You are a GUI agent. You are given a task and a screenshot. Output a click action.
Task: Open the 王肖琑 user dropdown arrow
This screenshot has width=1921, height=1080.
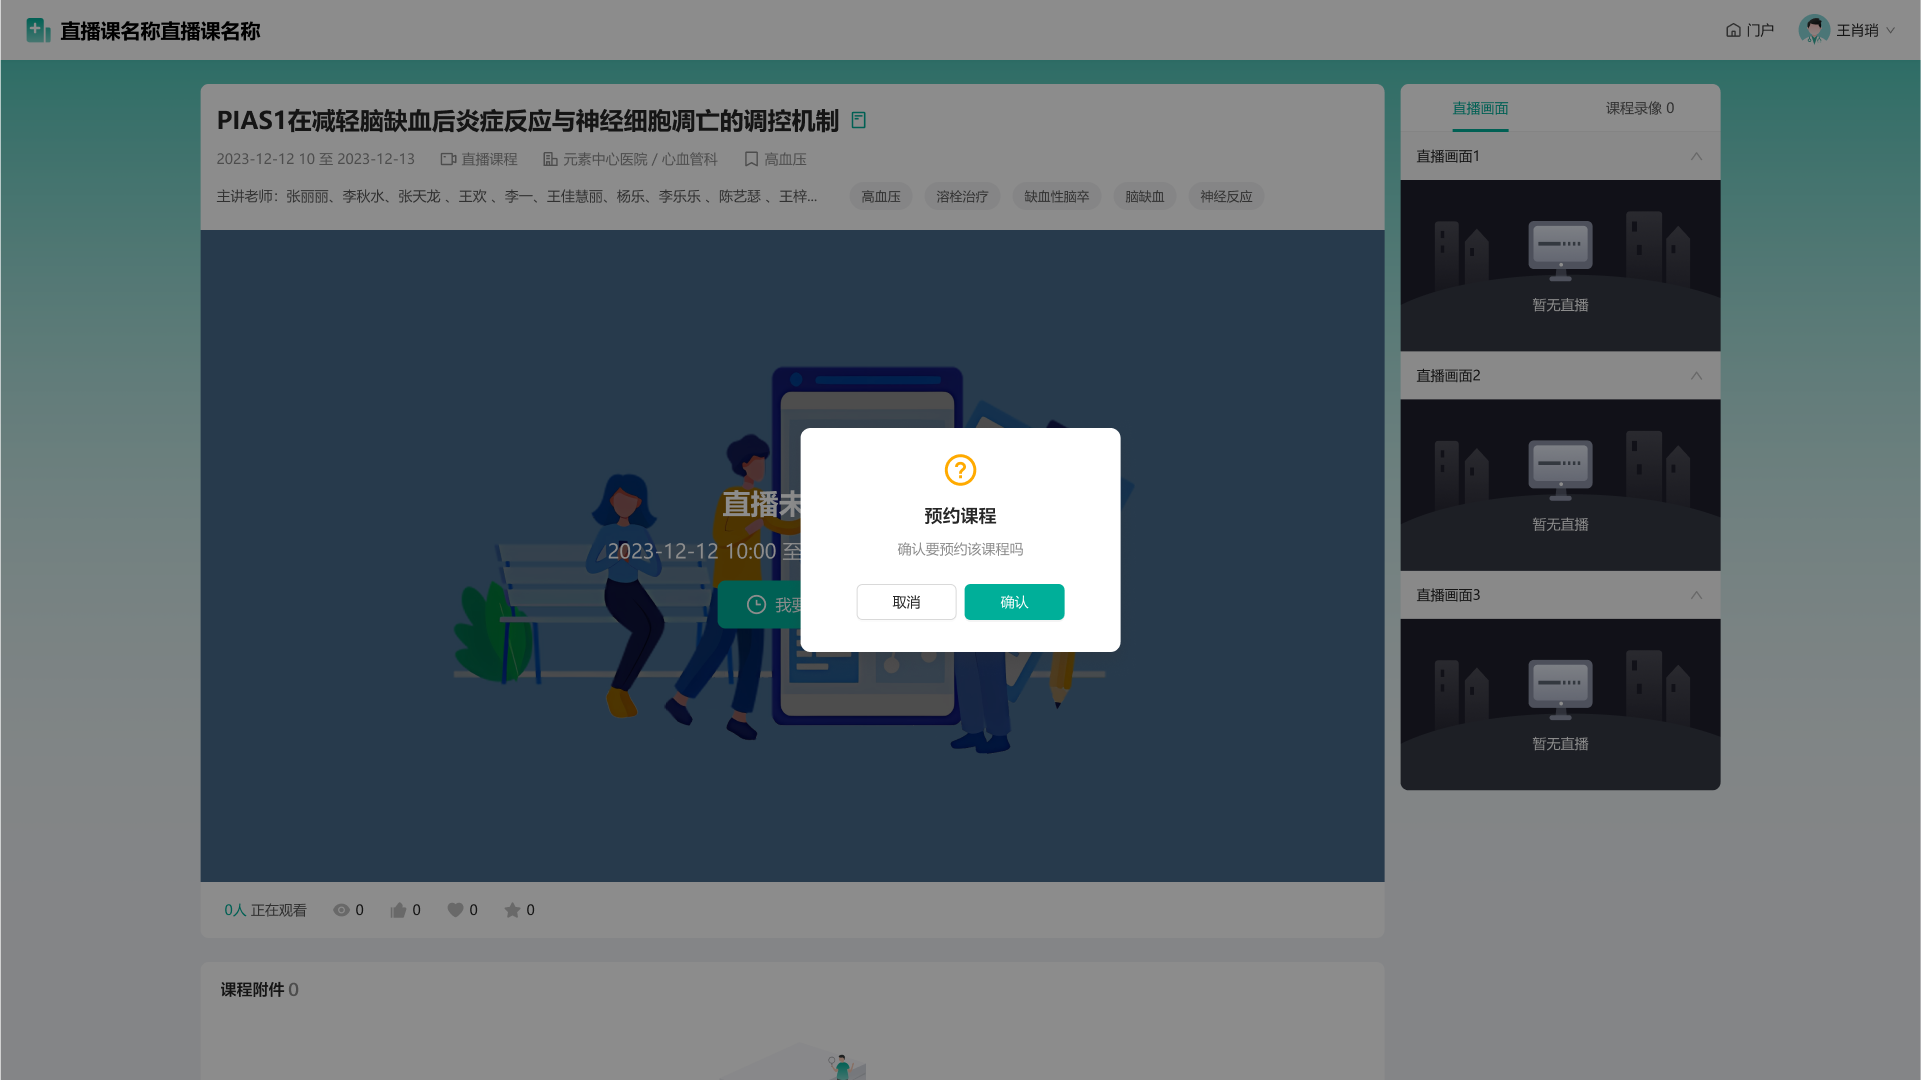coord(1890,30)
